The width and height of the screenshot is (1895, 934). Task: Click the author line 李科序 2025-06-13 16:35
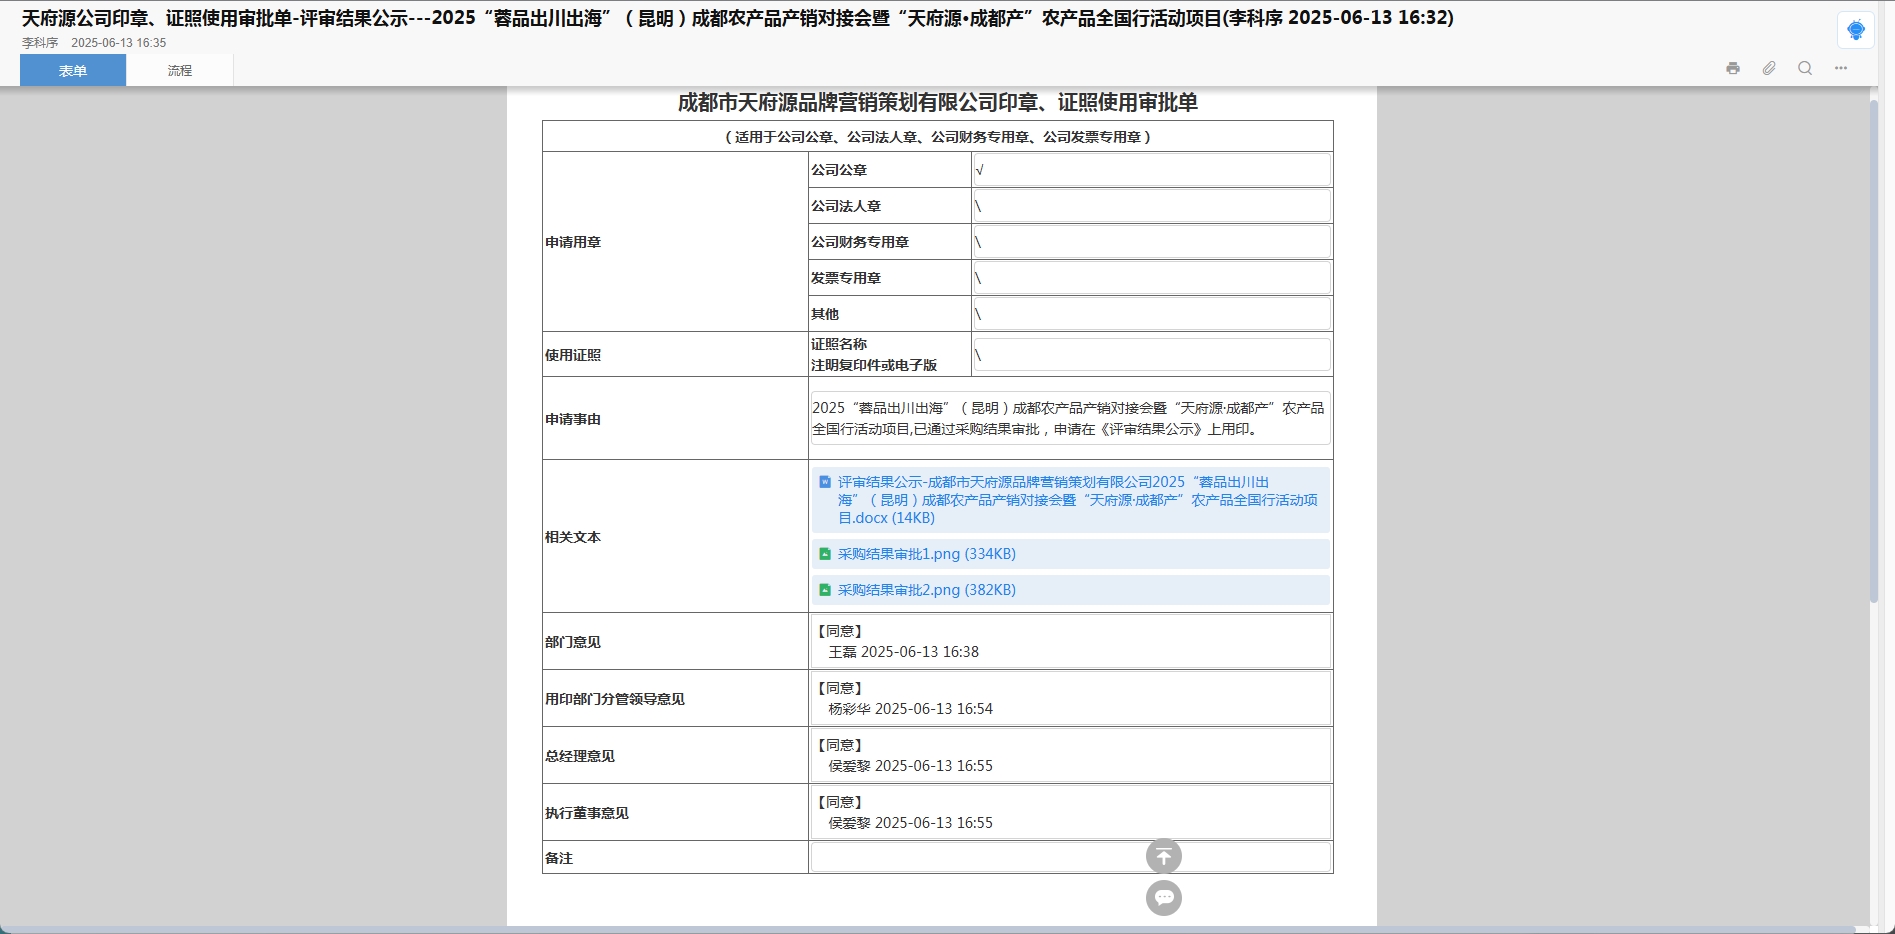(x=94, y=43)
